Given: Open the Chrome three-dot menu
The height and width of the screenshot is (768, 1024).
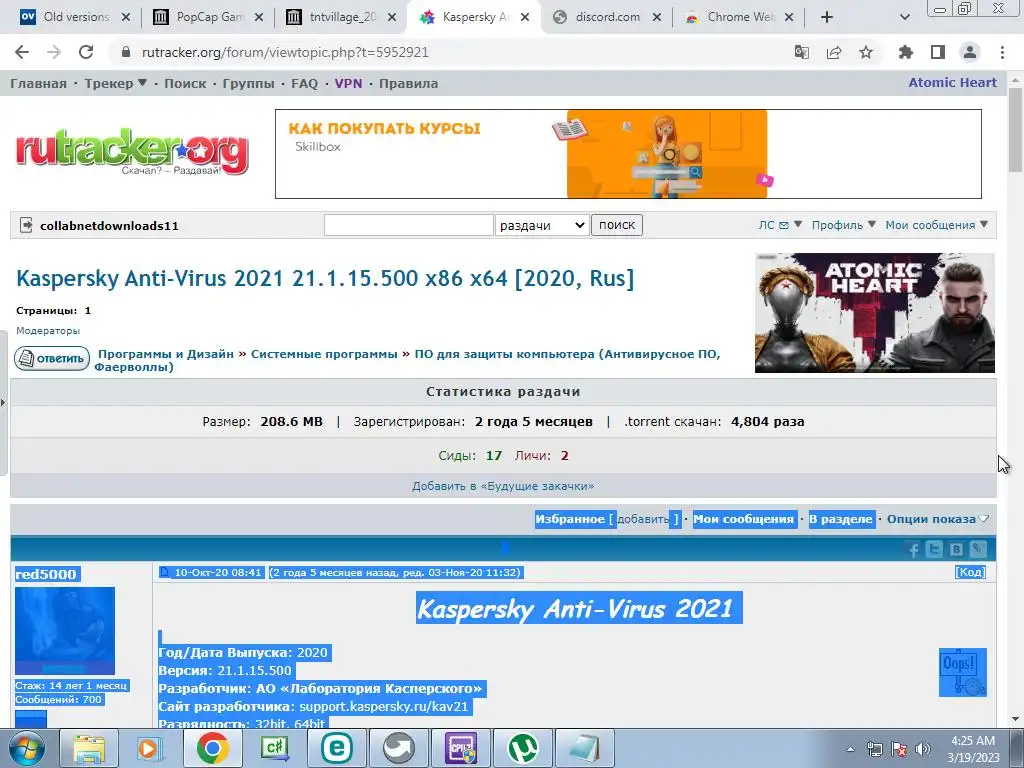Looking at the screenshot, I should point(1002,52).
